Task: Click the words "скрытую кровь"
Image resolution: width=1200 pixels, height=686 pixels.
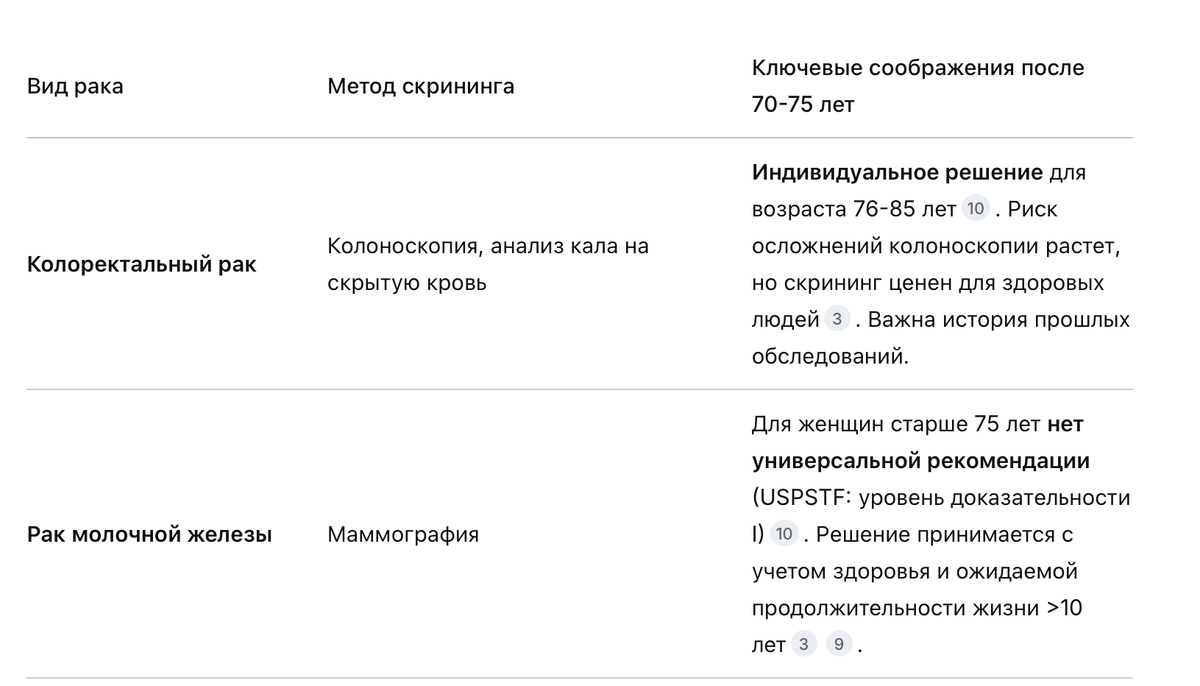Action: pyautogui.click(x=407, y=283)
